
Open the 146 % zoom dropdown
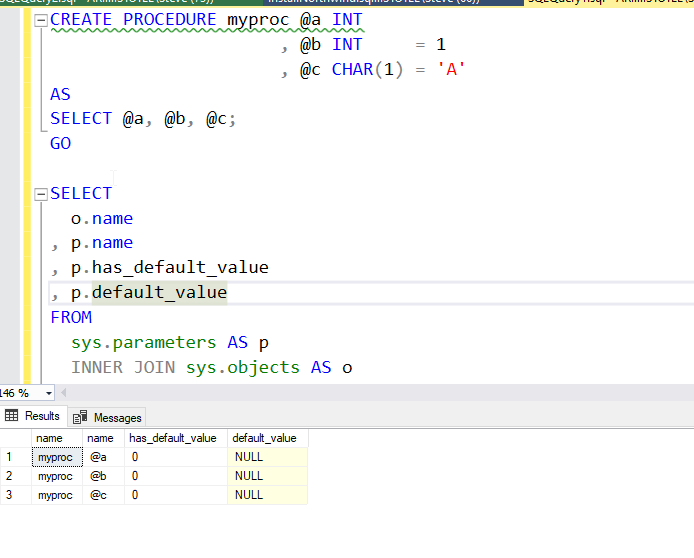click(49, 393)
